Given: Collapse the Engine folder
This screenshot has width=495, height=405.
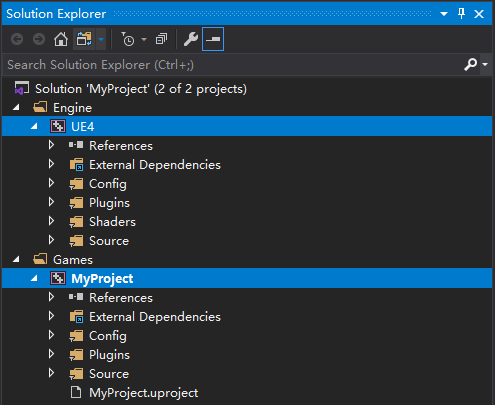Looking at the screenshot, I should pos(16,107).
